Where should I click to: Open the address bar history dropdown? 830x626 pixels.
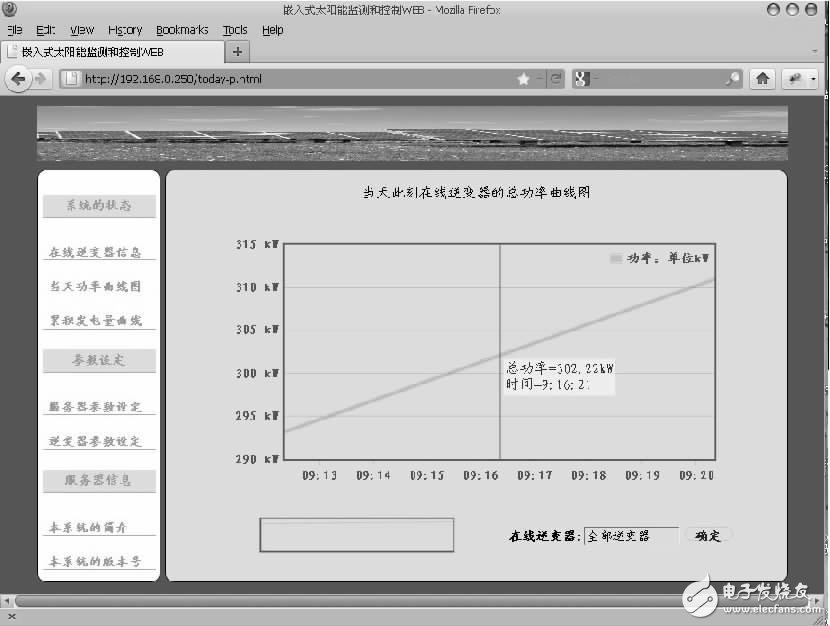(542, 78)
